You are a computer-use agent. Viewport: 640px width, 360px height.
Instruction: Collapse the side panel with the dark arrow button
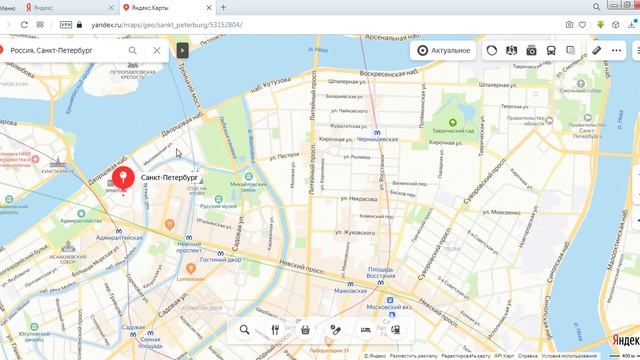pyautogui.click(x=182, y=50)
